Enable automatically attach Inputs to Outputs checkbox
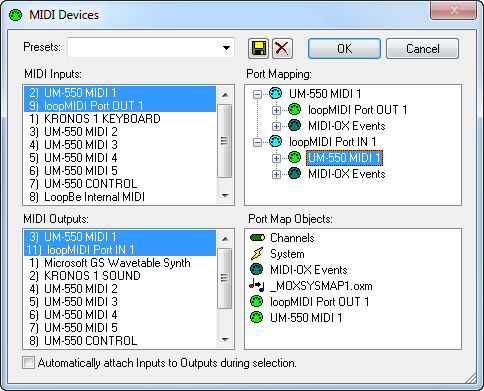484x391 pixels. (x=28, y=363)
